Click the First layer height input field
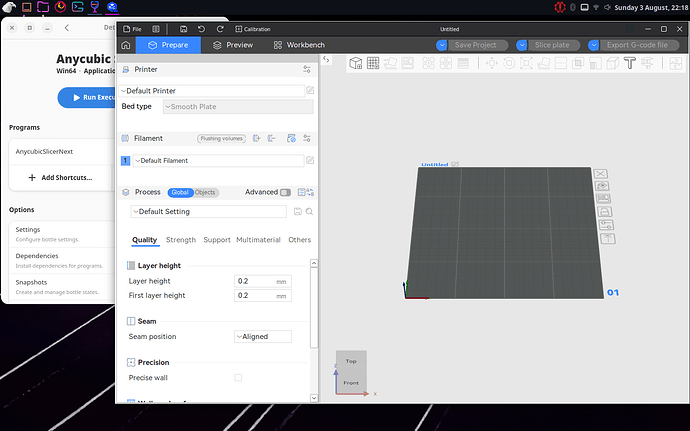The height and width of the screenshot is (431, 690). pos(263,295)
